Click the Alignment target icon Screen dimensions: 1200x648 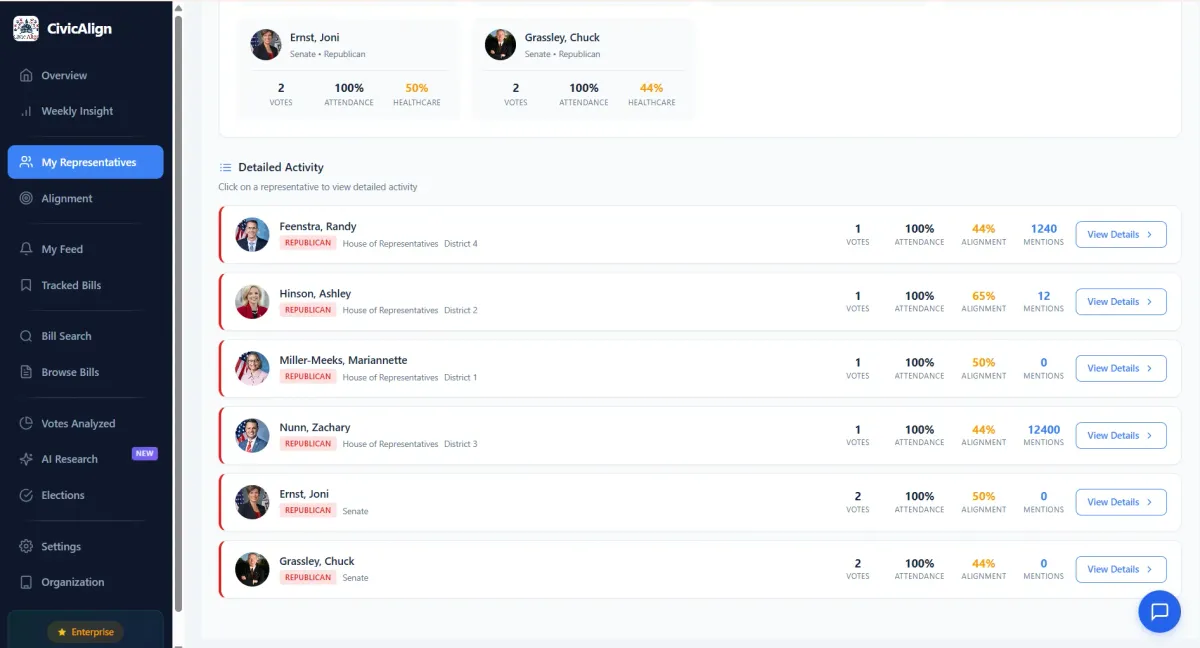(x=26, y=198)
